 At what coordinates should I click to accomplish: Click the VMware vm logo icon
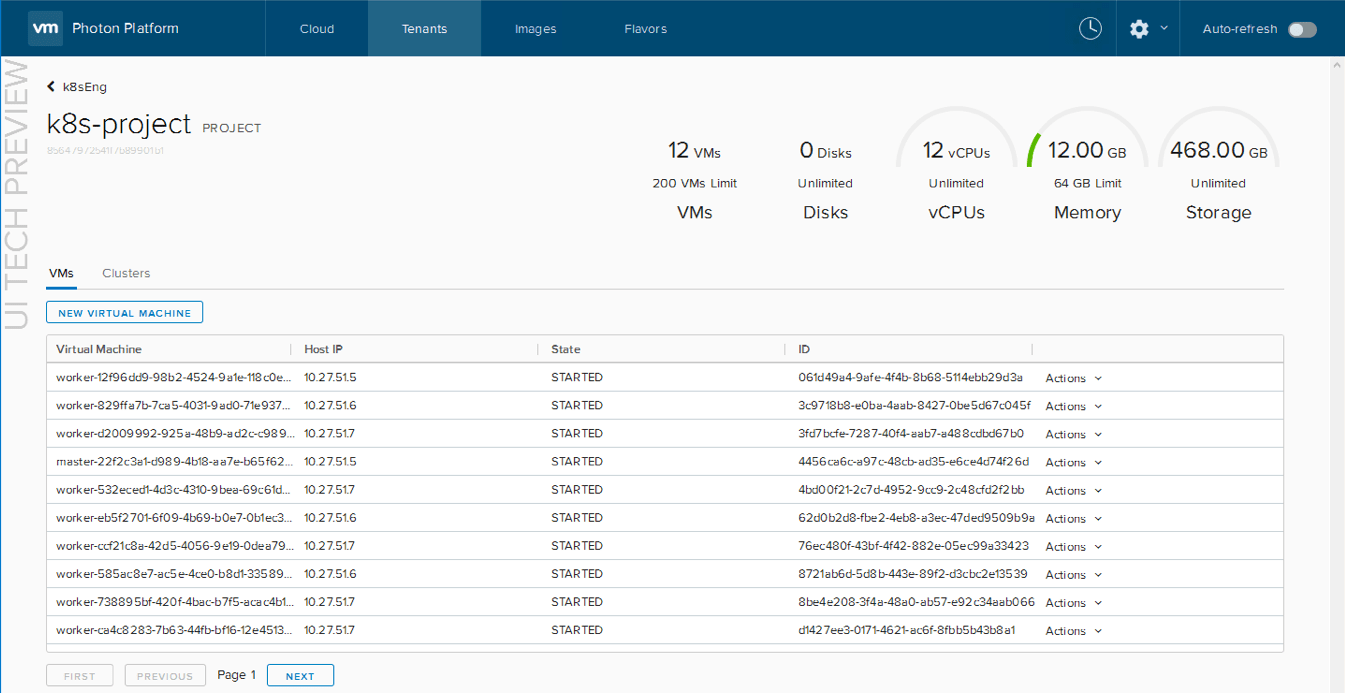(46, 28)
